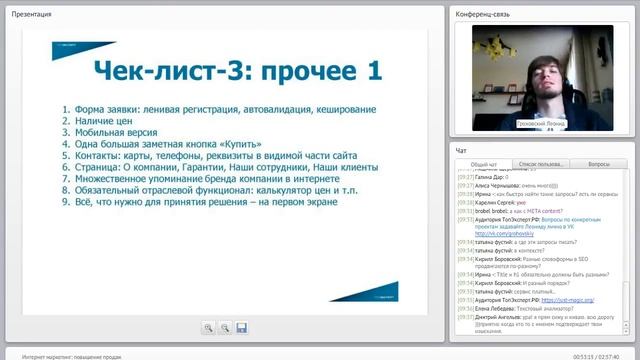Click Елена Лебедева's Текстовый анализатор message
The image size is (640, 360).
(x=516, y=309)
